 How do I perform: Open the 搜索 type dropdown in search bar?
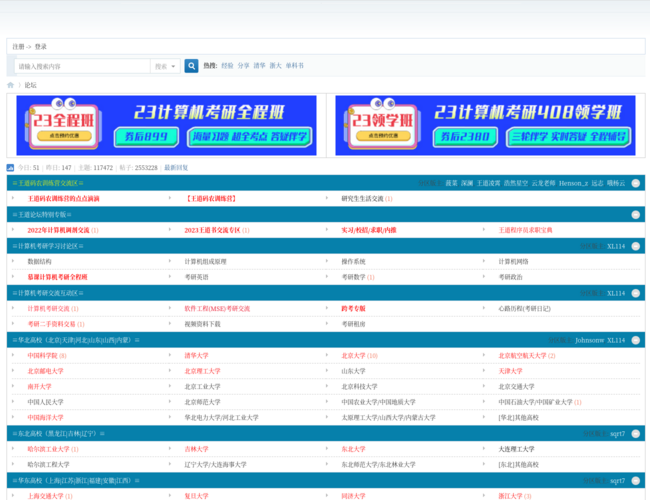pyautogui.click(x=163, y=66)
